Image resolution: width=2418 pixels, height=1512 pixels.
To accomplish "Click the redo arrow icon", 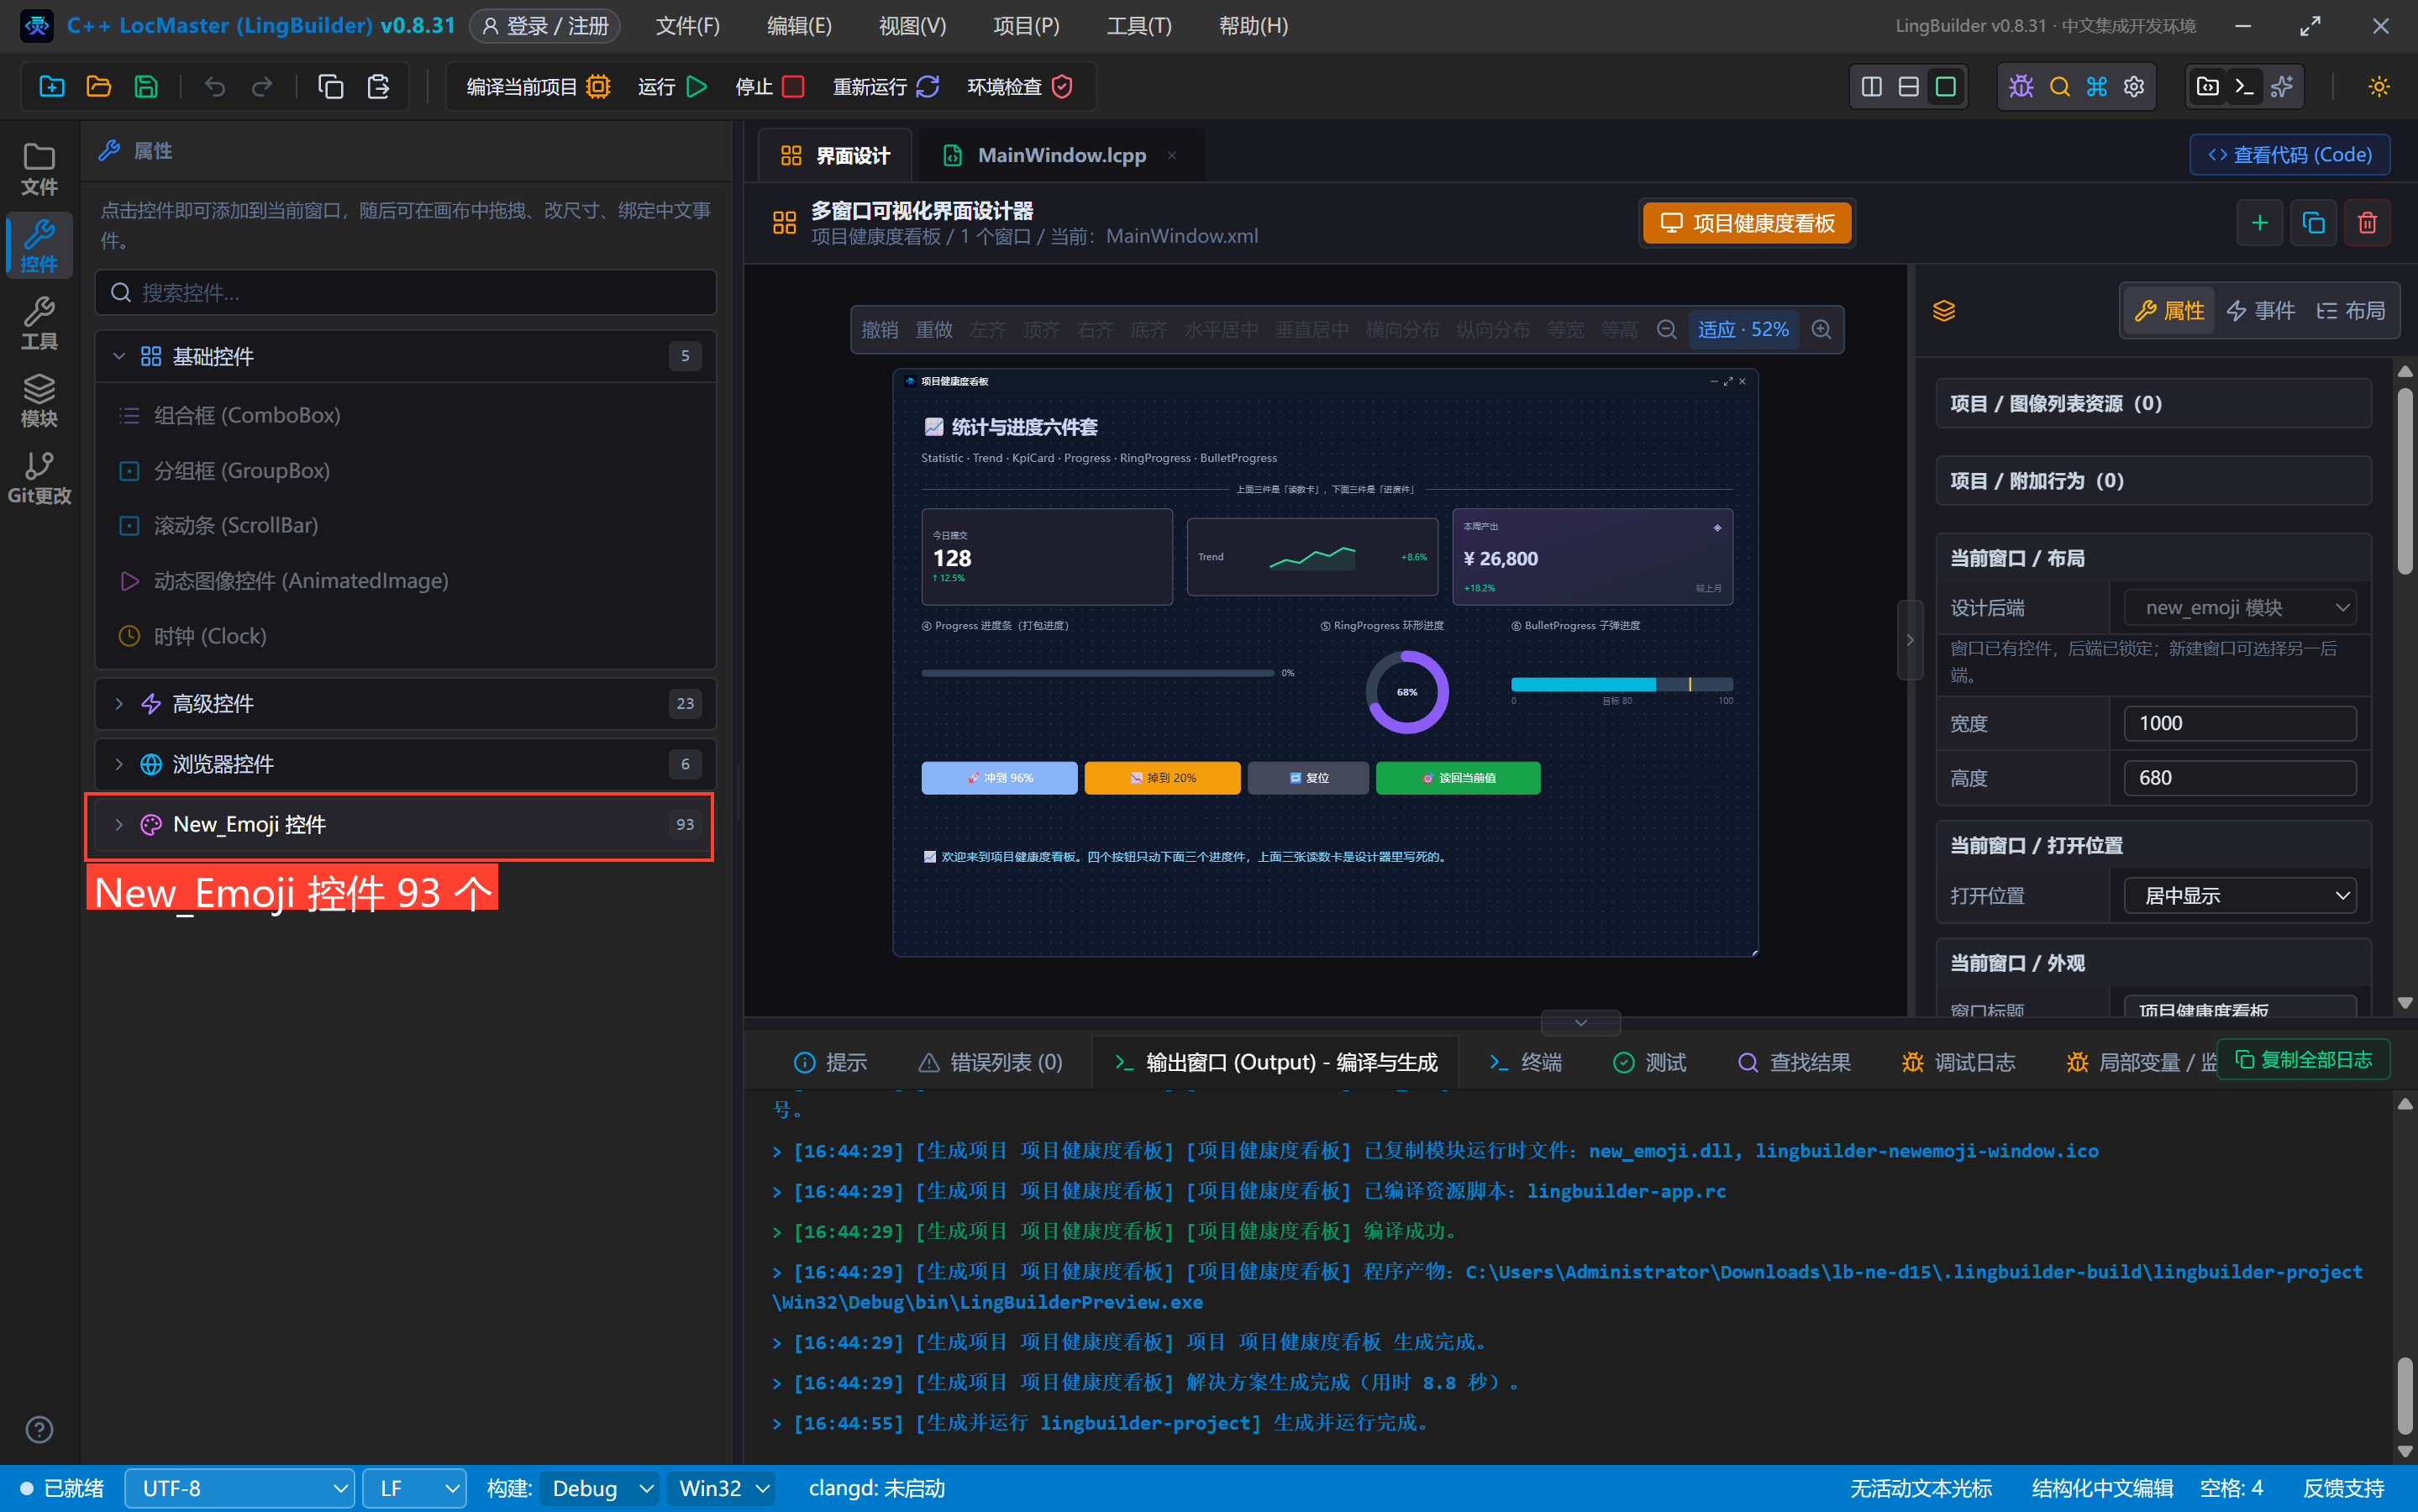I will 262,87.
